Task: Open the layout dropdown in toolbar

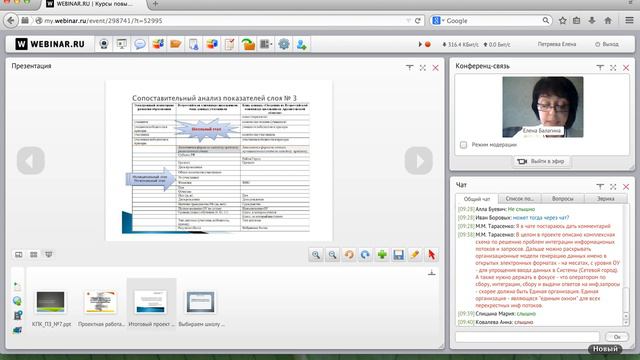Action: coord(266,44)
